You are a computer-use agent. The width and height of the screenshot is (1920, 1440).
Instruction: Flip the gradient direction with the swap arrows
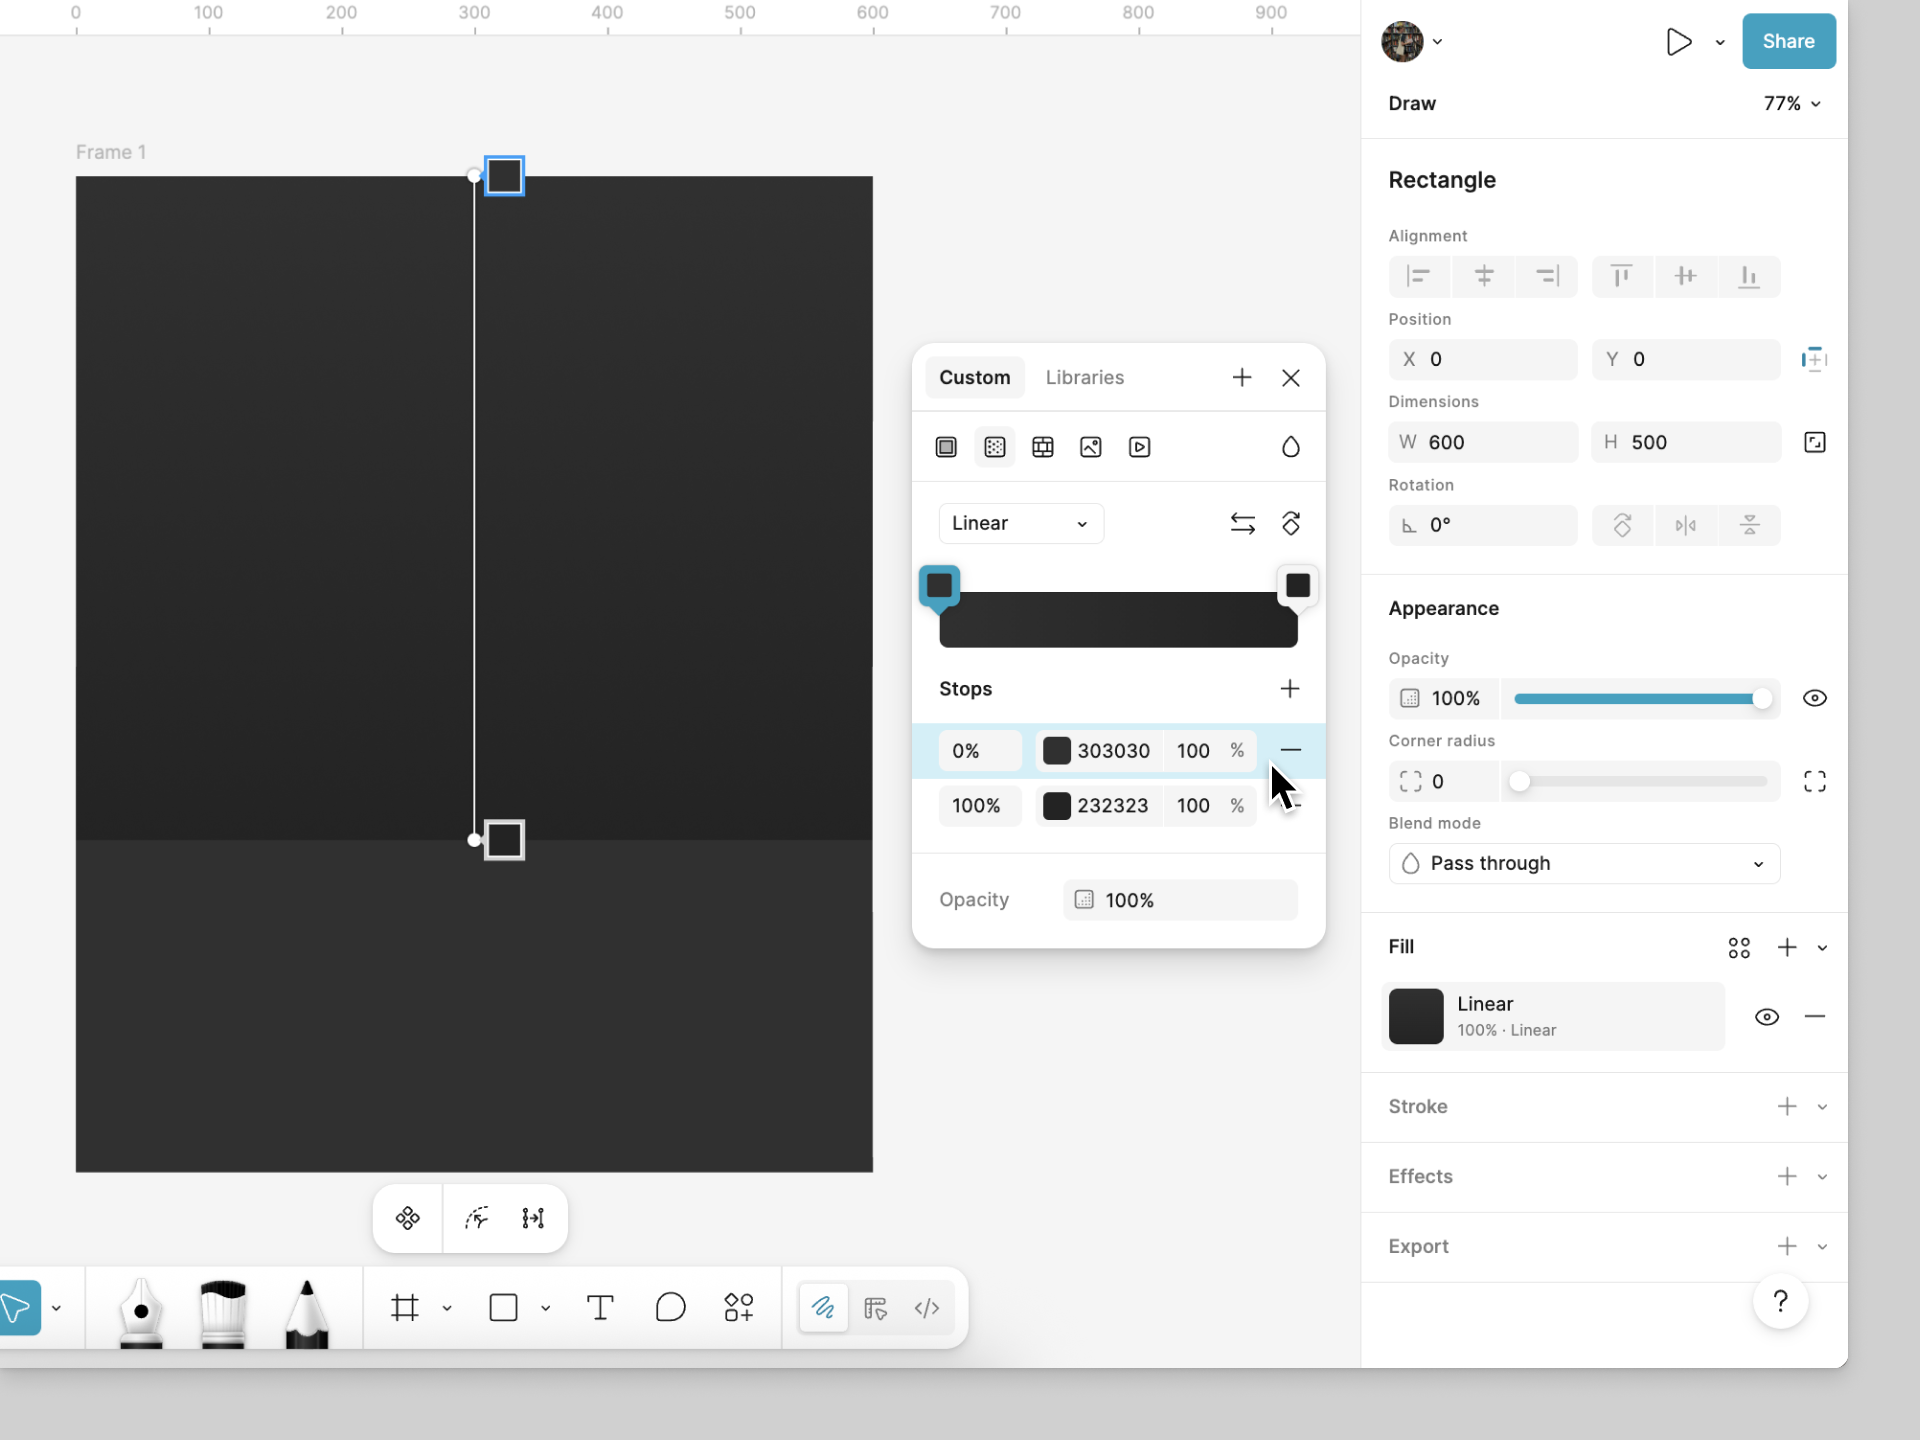[x=1243, y=523]
